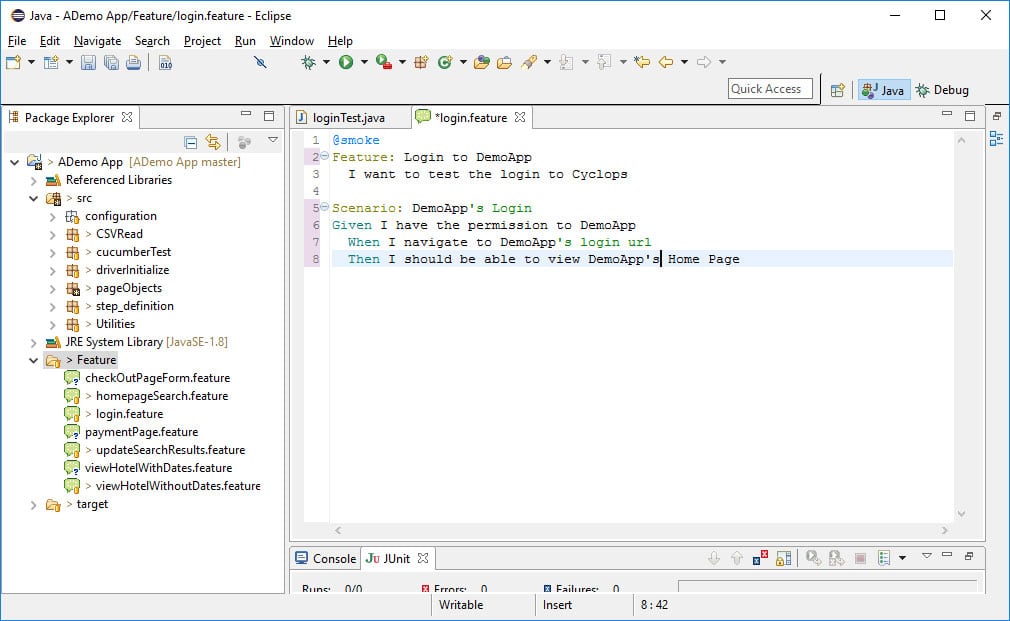
Task: Open the JUnit history dropdown arrow
Action: click(902, 558)
